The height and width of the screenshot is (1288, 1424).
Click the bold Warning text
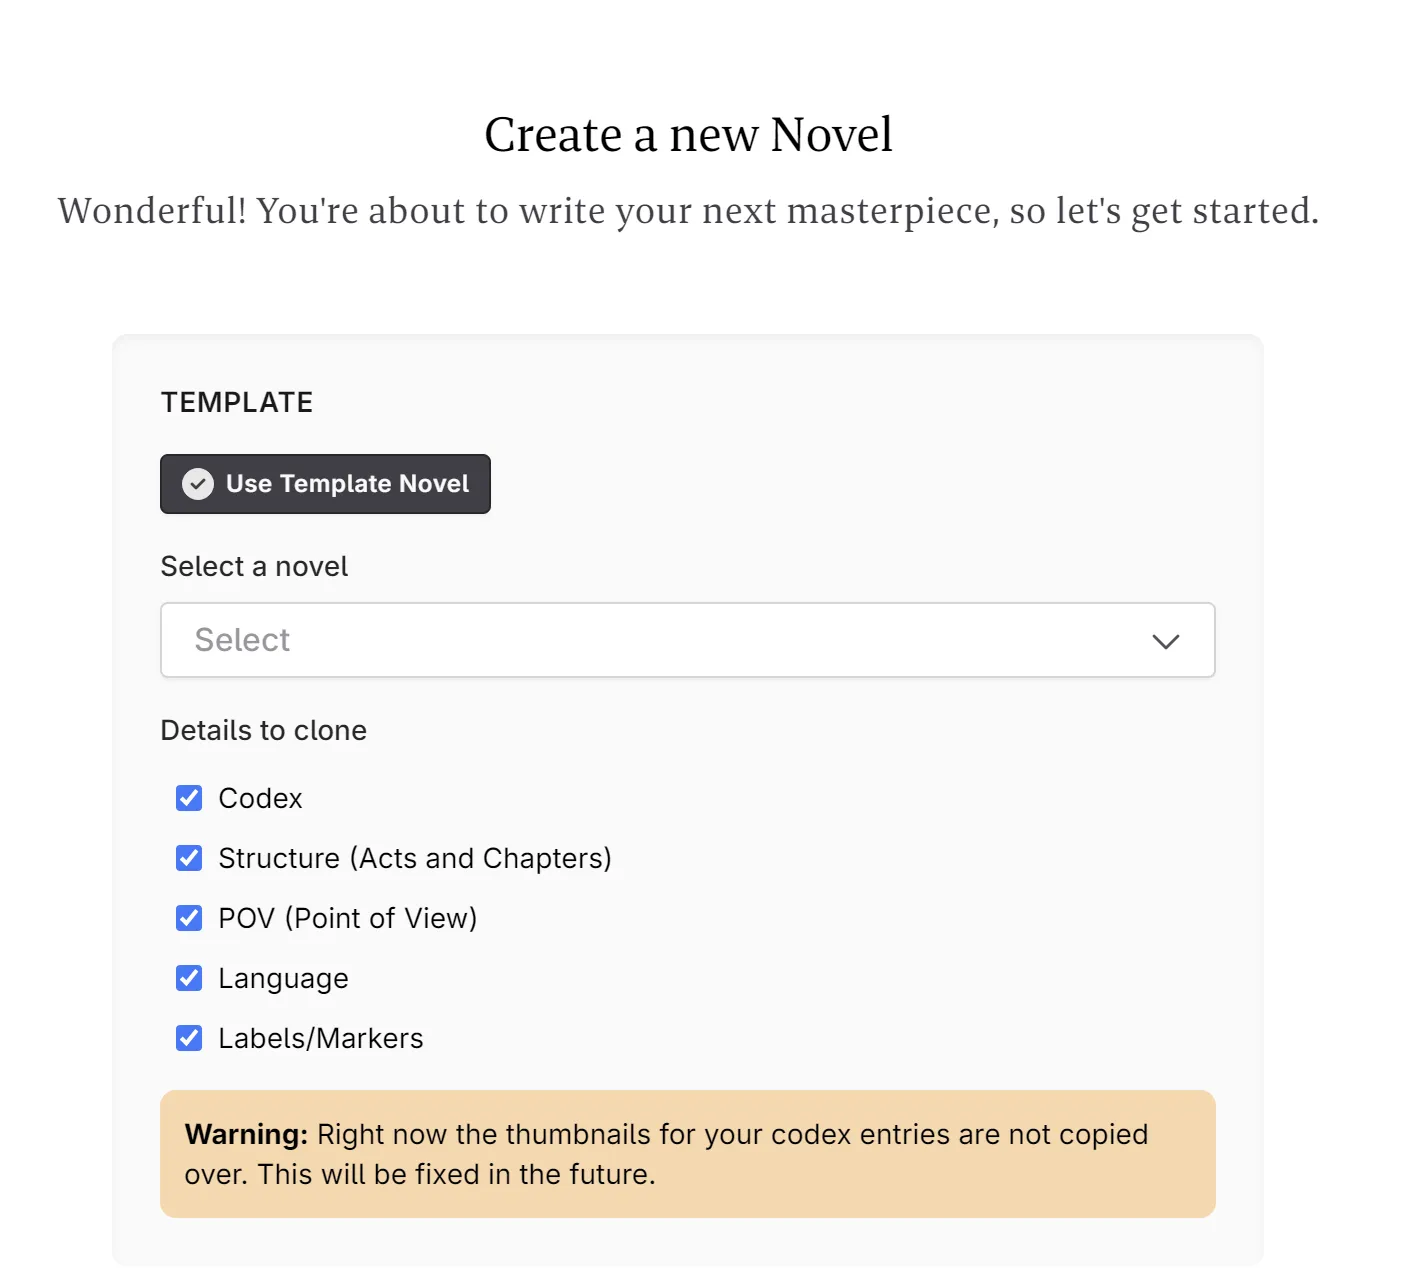pos(245,1134)
